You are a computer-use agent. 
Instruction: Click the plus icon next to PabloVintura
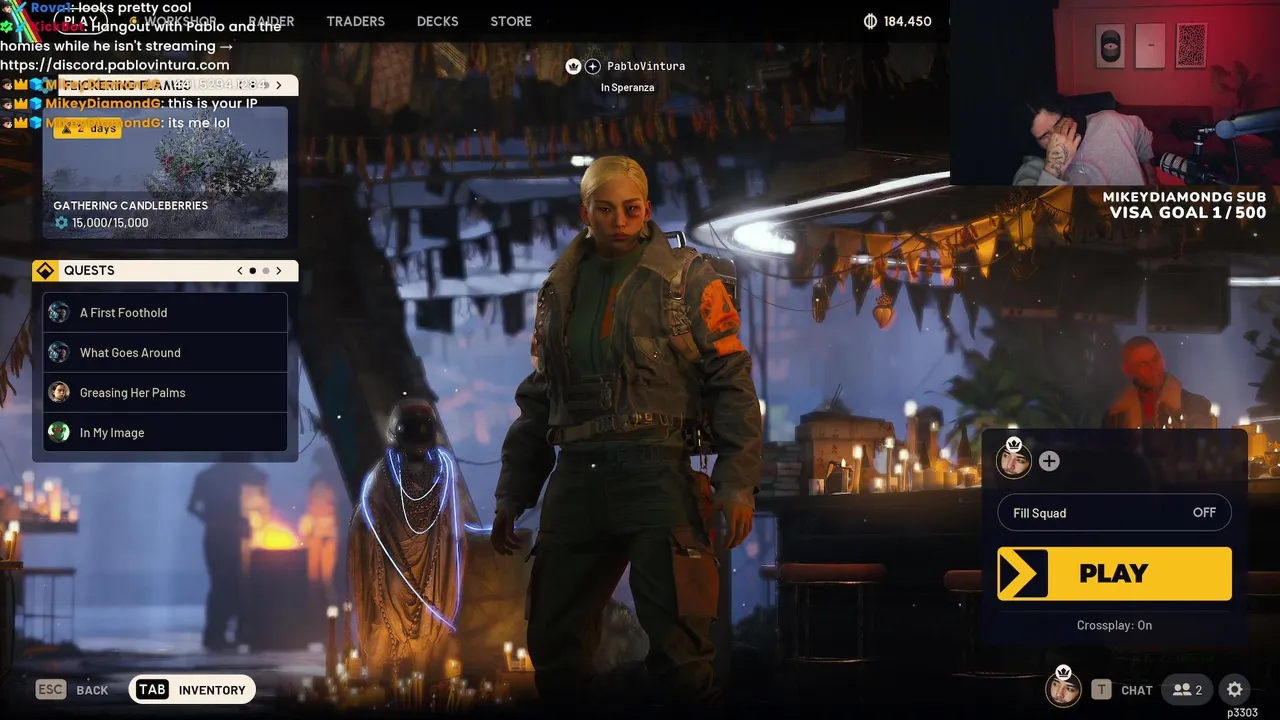593,66
